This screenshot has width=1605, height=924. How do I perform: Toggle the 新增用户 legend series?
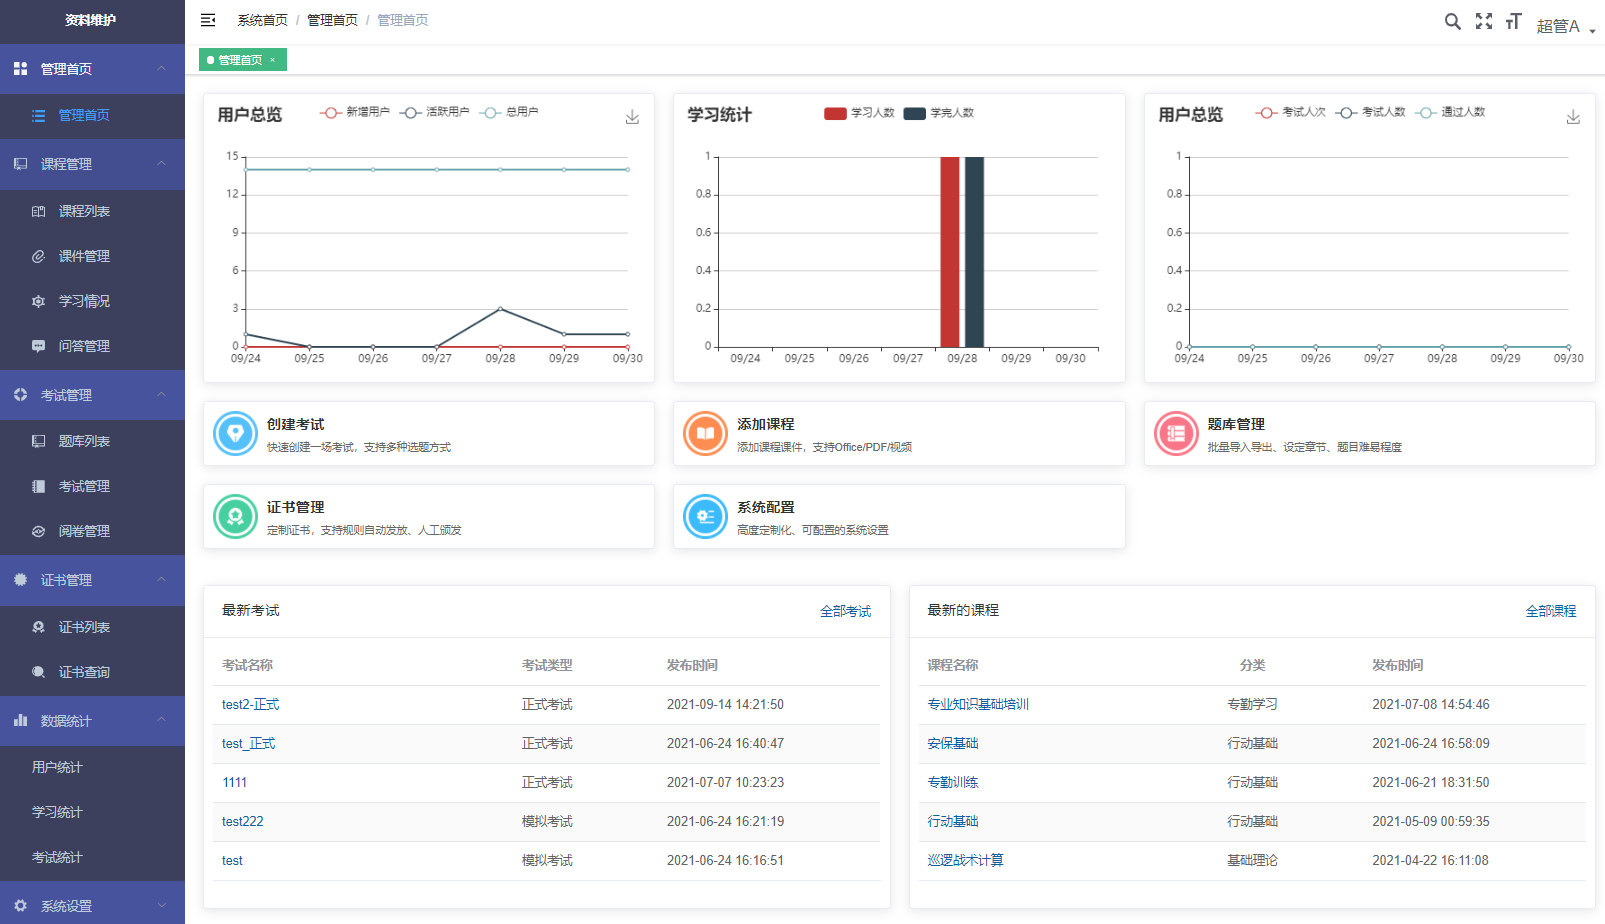point(355,112)
